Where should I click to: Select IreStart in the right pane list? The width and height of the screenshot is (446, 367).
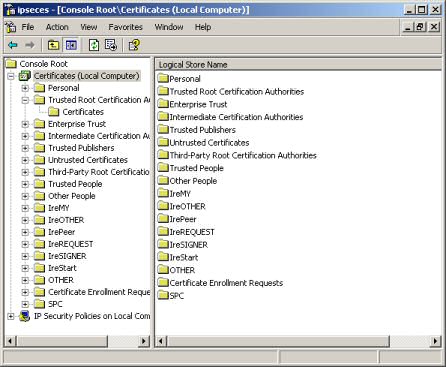(184, 257)
